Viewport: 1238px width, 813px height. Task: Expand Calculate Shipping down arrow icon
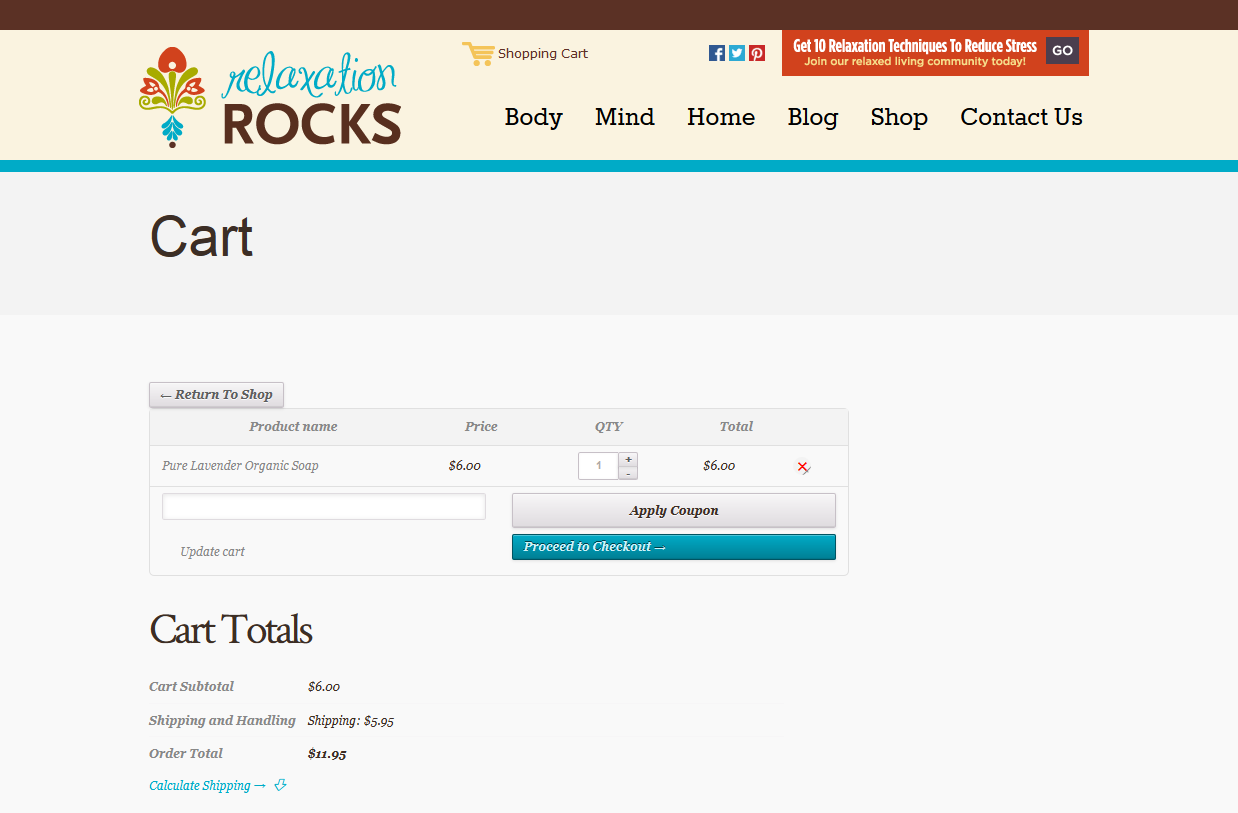[x=280, y=786]
